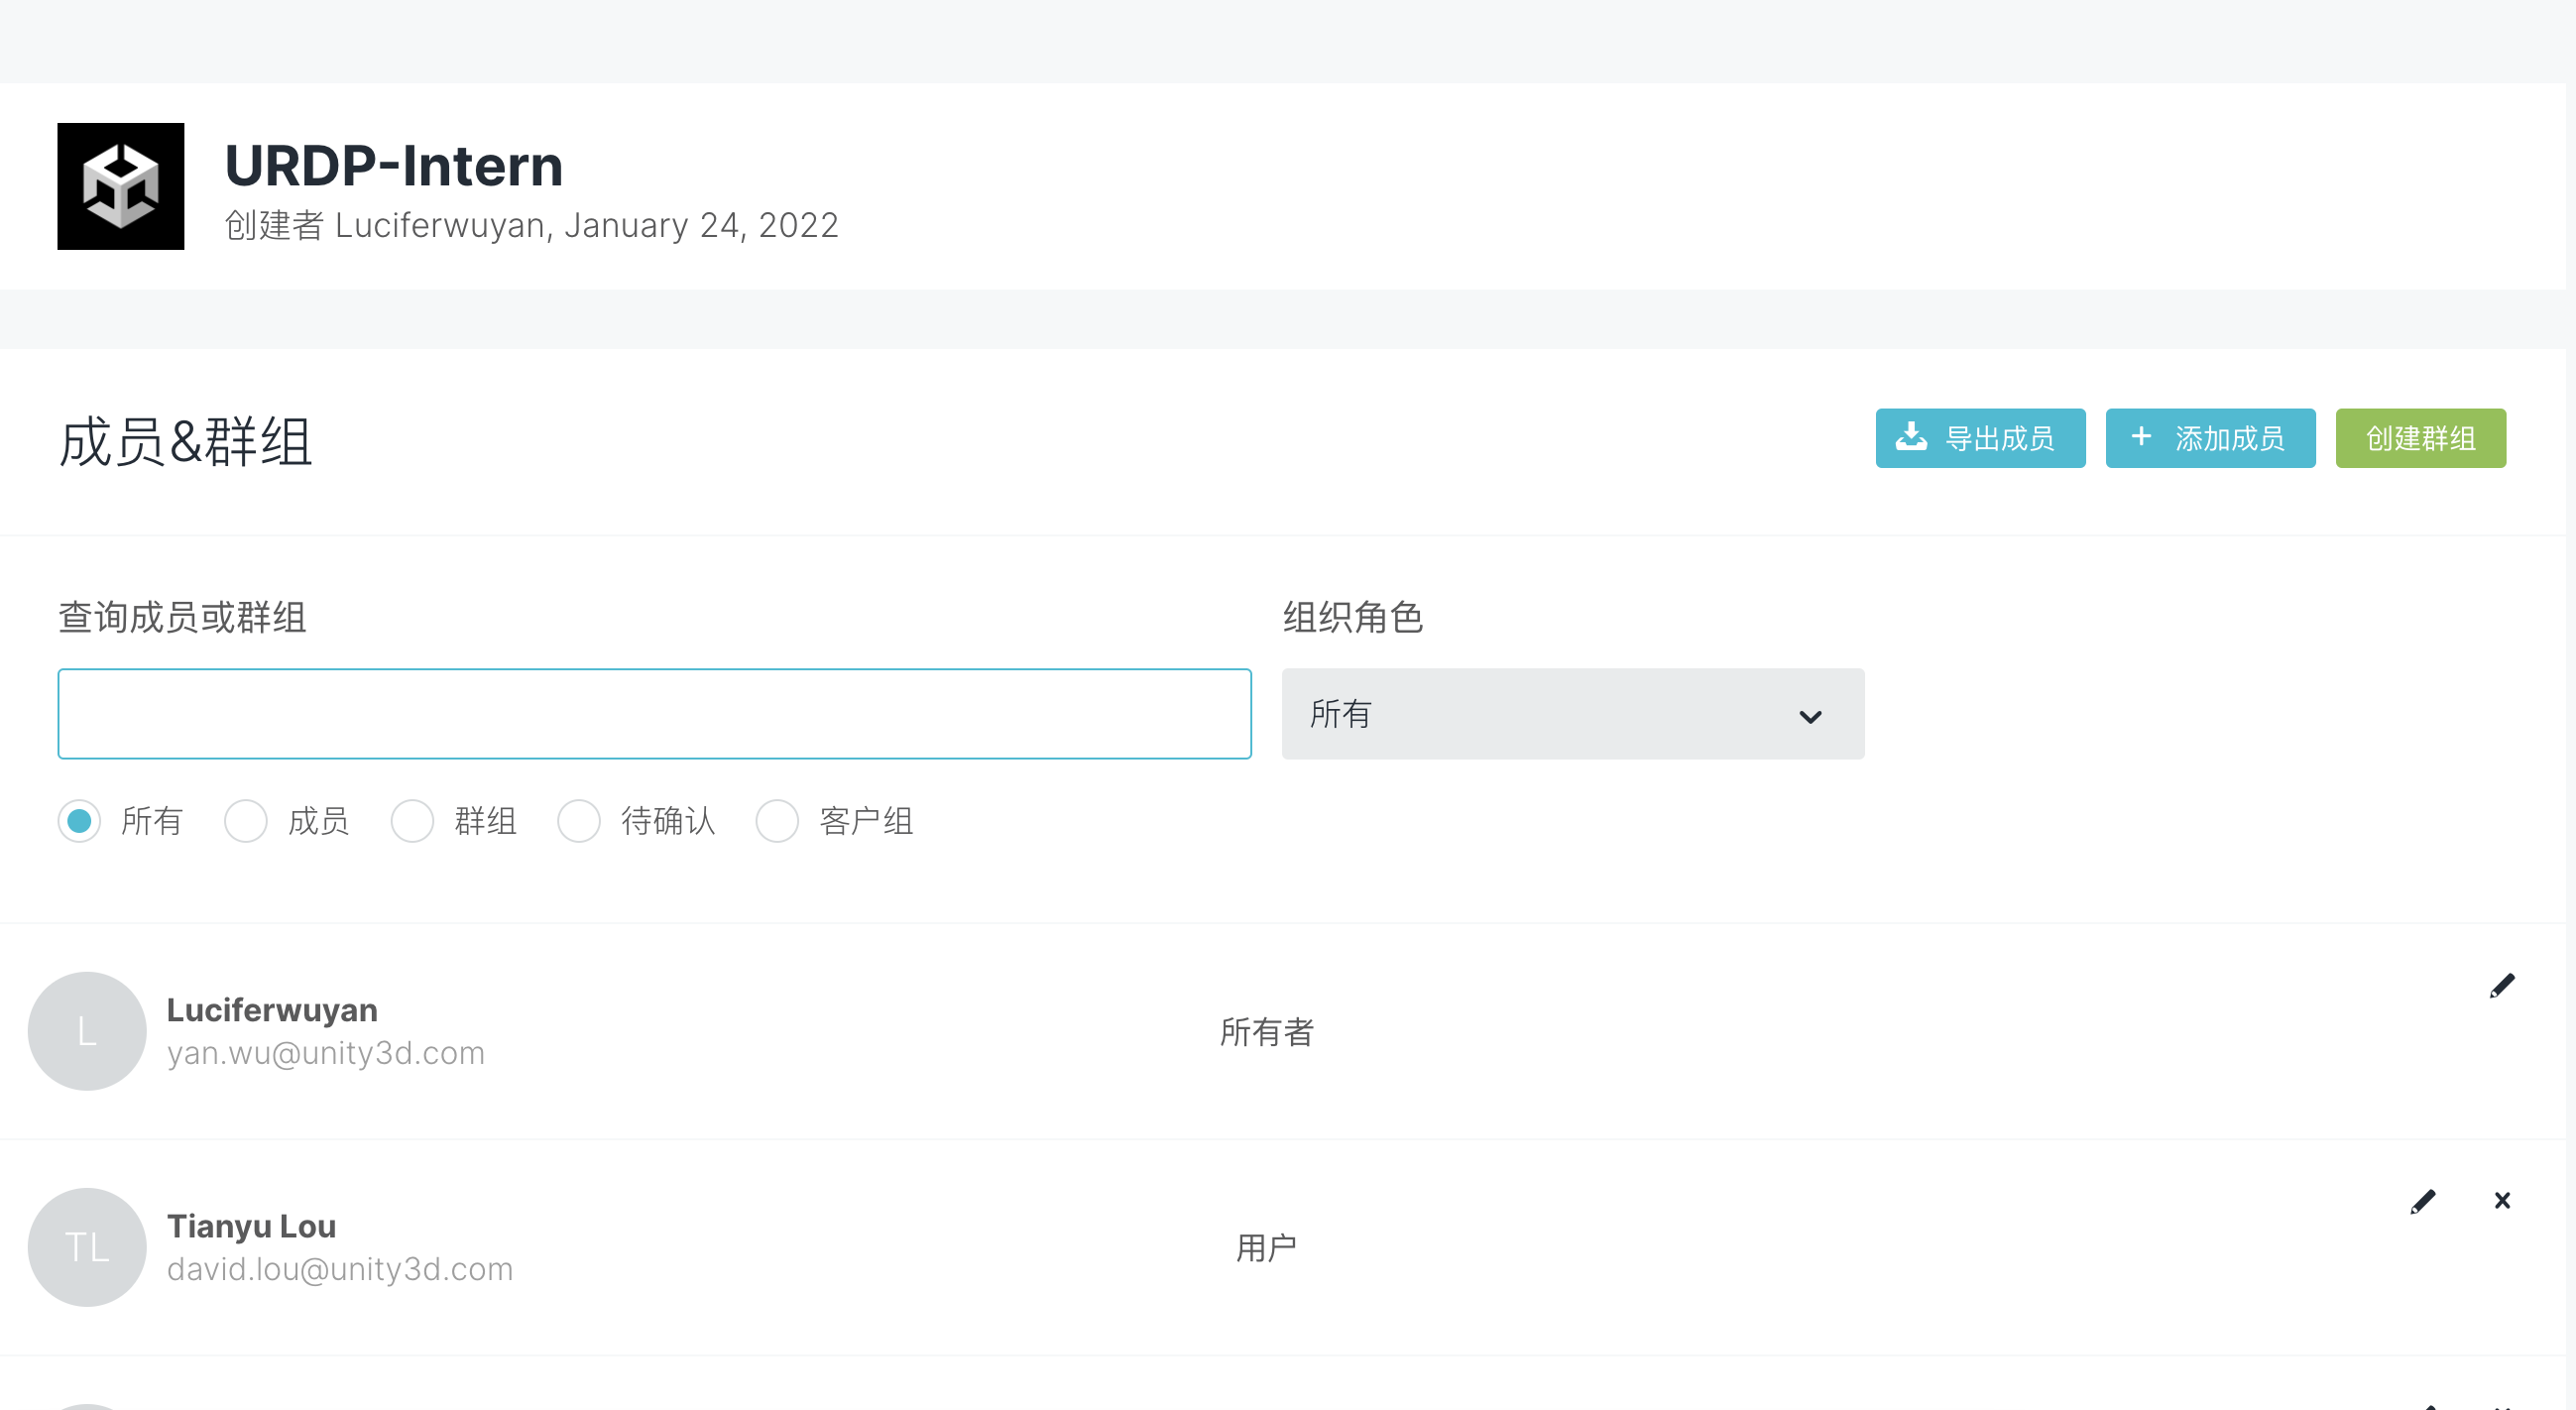Click download icon on 导出成员 button

[x=1911, y=437]
